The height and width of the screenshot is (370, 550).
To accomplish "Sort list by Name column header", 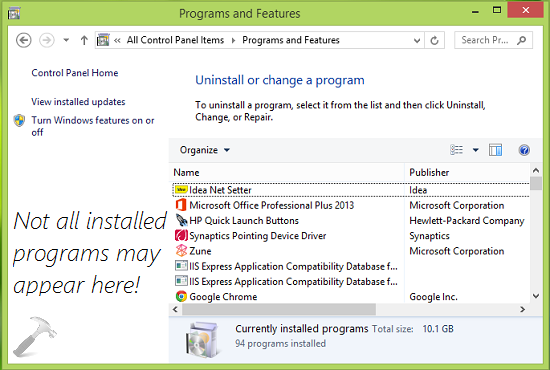I will [x=287, y=173].
